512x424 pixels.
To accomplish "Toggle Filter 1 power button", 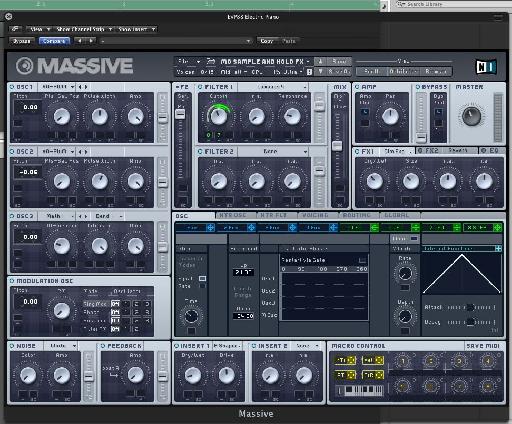I will [200, 87].
